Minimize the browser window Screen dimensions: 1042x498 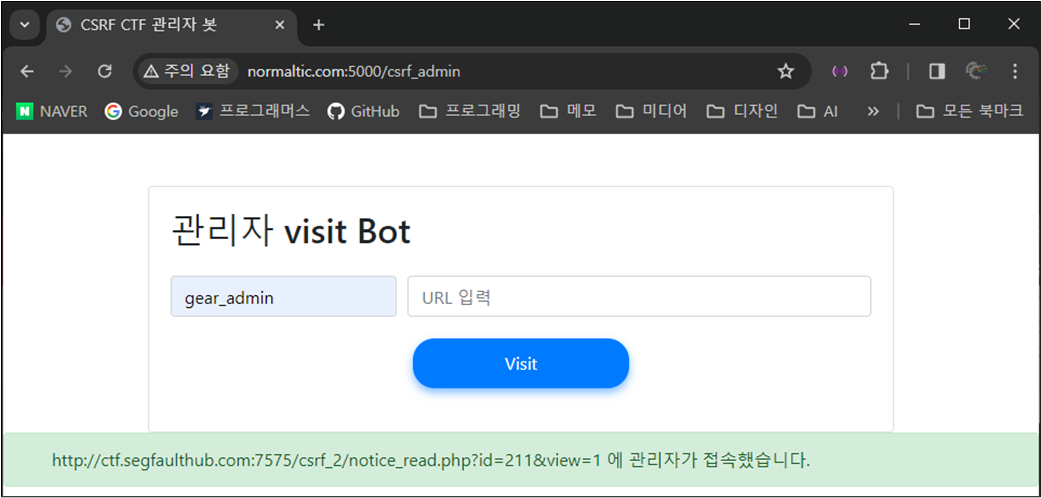tap(915, 25)
